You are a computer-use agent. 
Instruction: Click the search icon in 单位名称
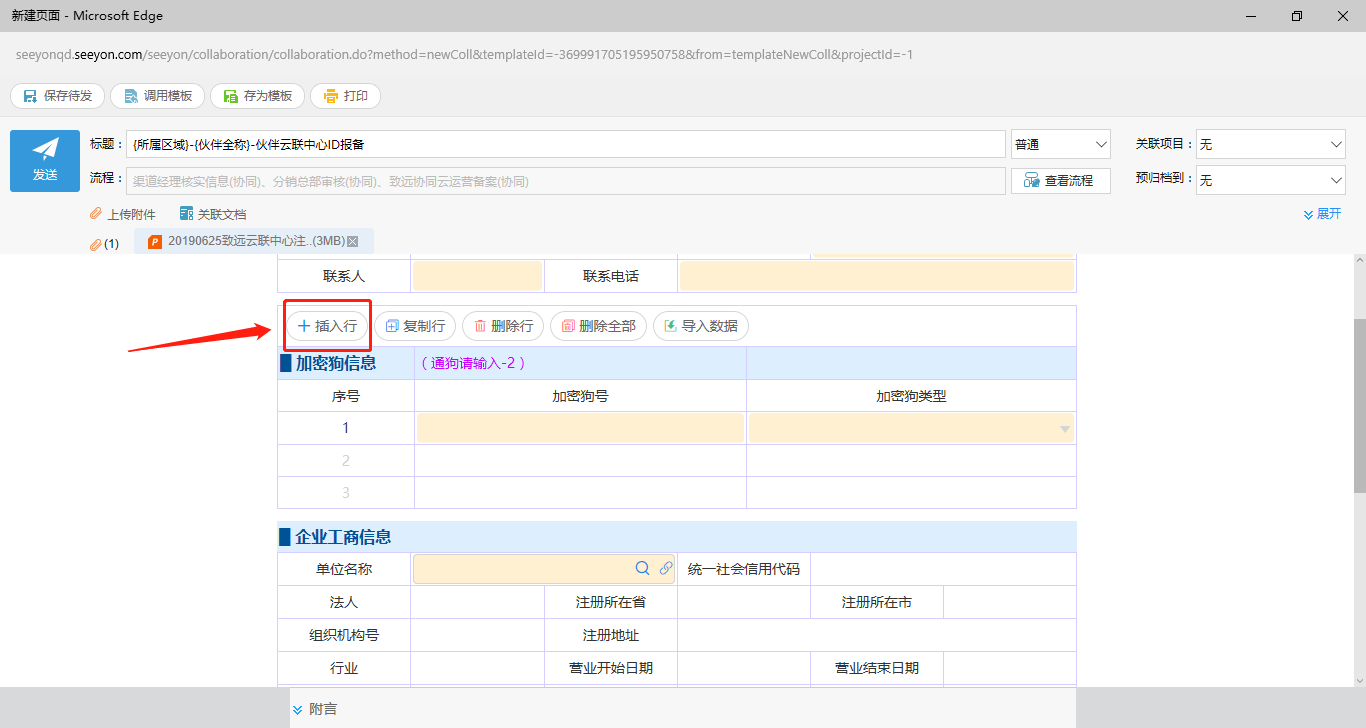point(643,568)
